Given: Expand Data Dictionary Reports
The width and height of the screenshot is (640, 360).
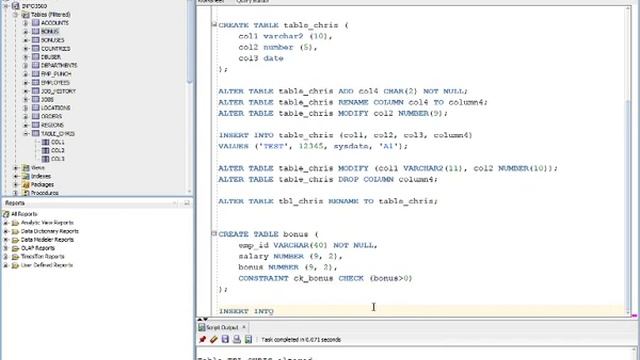Looking at the screenshot, I should pos(6,231).
